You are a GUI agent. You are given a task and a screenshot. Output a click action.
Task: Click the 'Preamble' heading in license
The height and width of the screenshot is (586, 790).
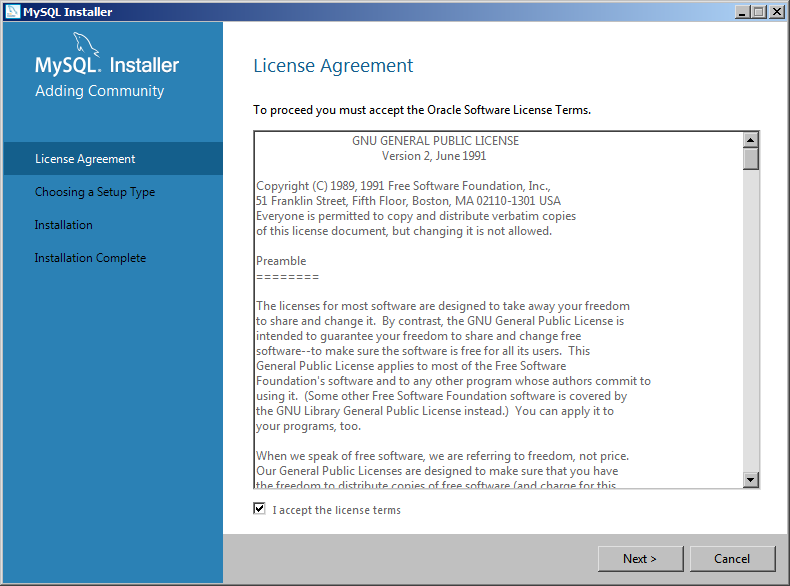281,261
